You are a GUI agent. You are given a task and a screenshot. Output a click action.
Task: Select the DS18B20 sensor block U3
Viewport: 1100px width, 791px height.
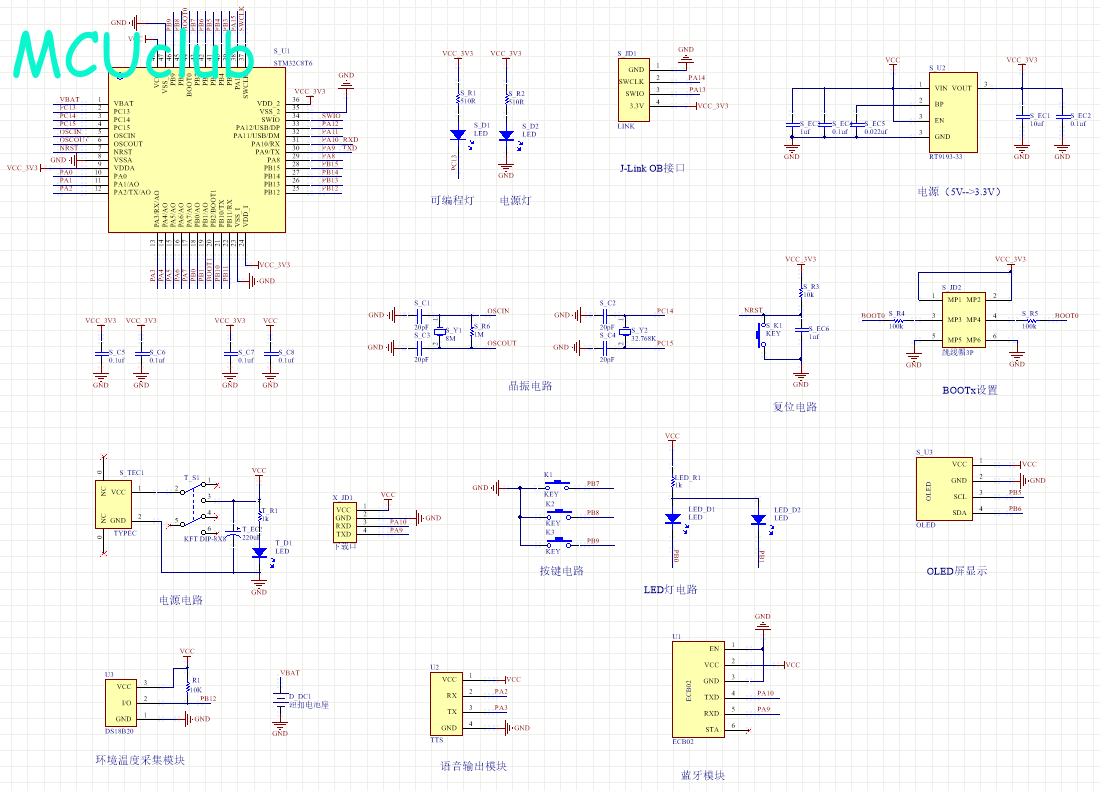click(x=121, y=702)
